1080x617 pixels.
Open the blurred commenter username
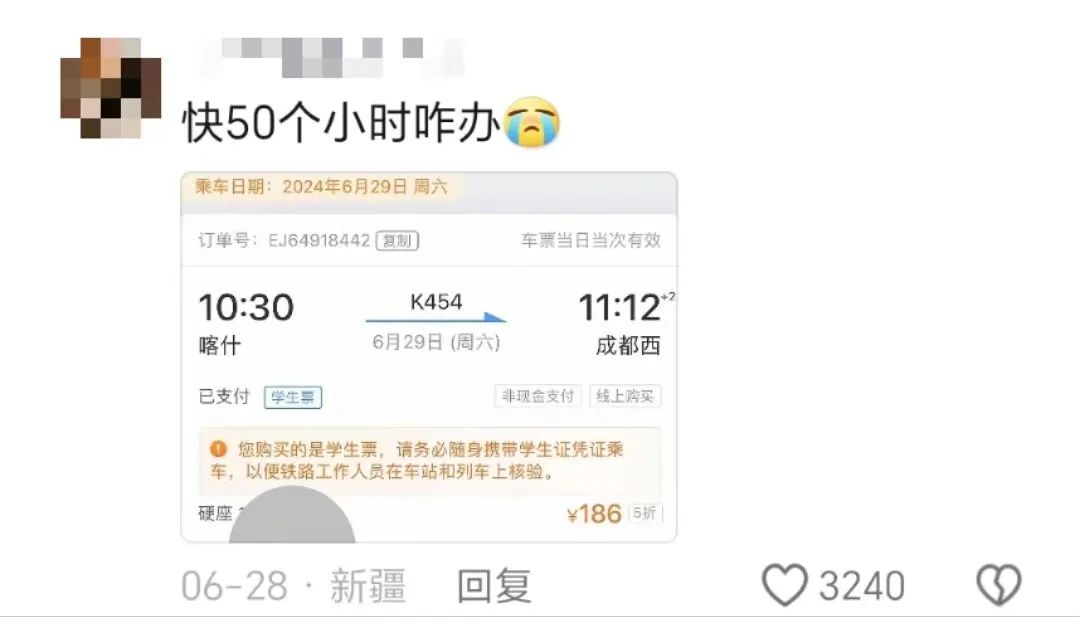pyautogui.click(x=332, y=56)
